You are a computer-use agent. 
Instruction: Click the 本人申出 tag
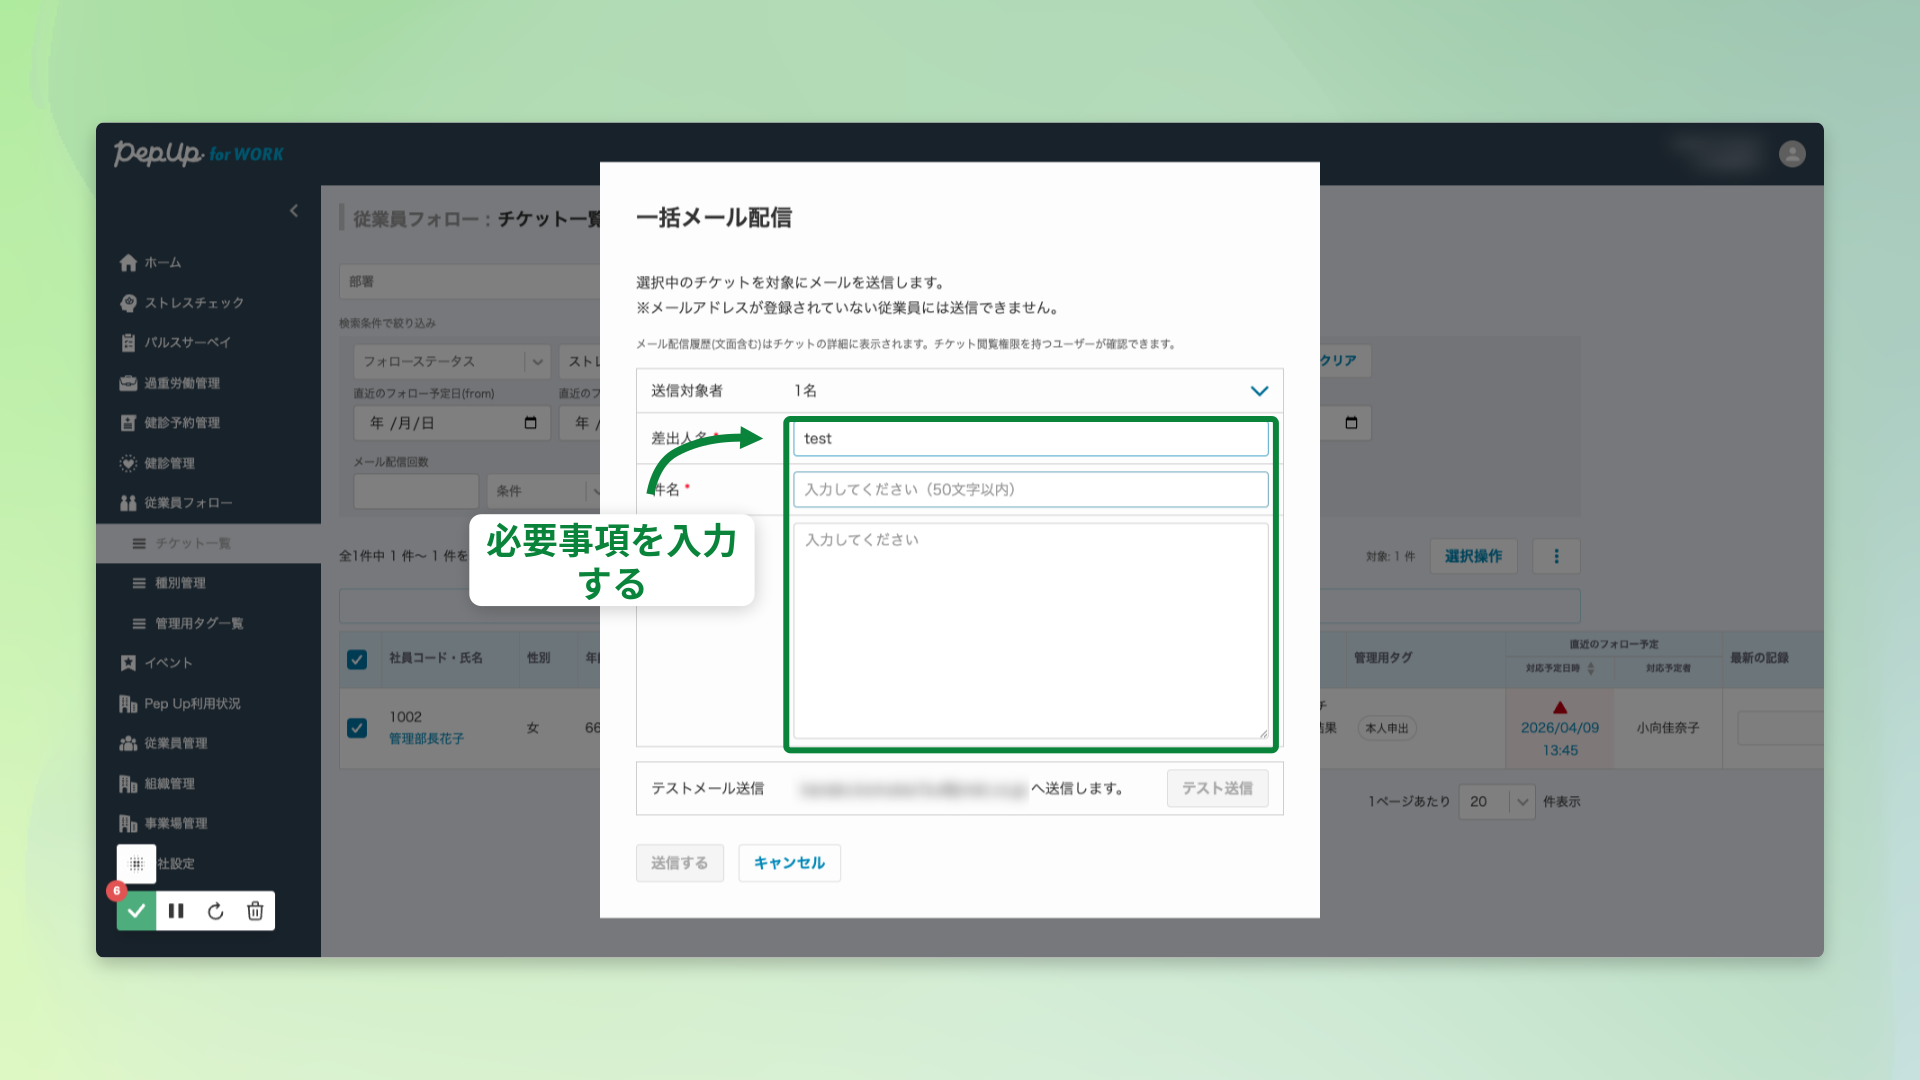coord(1386,729)
